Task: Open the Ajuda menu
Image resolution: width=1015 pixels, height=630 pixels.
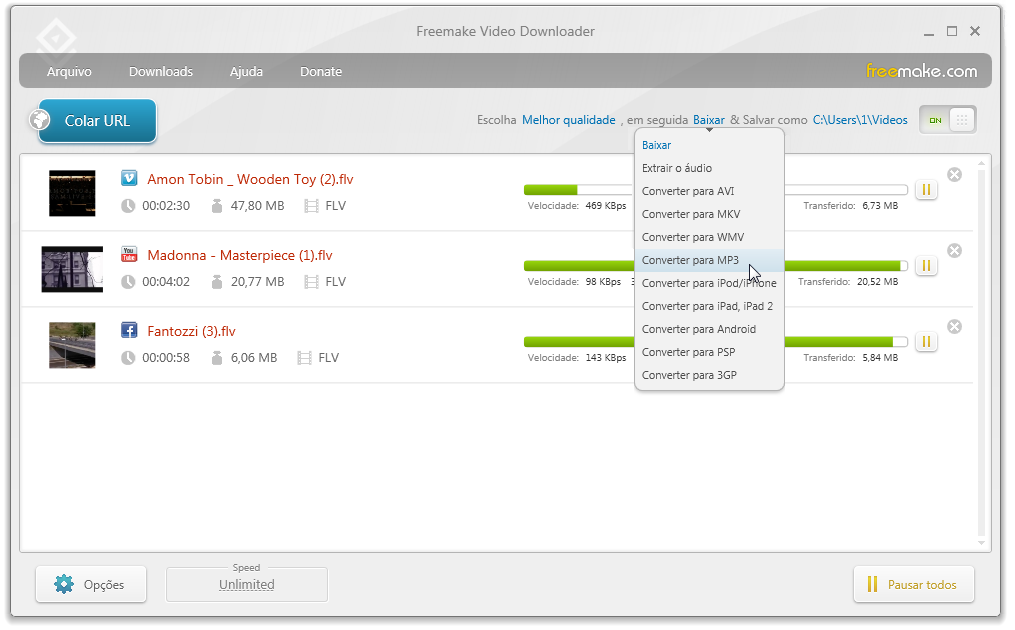Action: [x=246, y=71]
